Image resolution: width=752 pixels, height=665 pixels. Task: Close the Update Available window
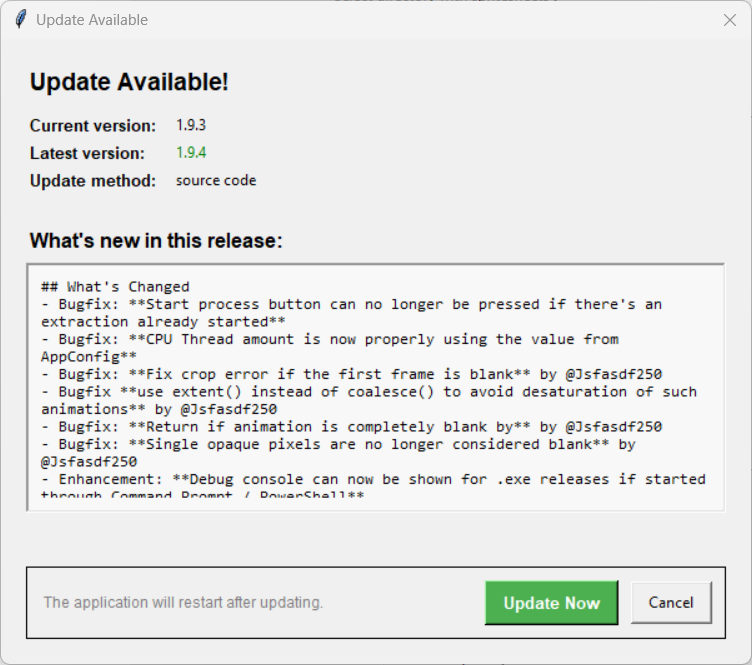[730, 20]
